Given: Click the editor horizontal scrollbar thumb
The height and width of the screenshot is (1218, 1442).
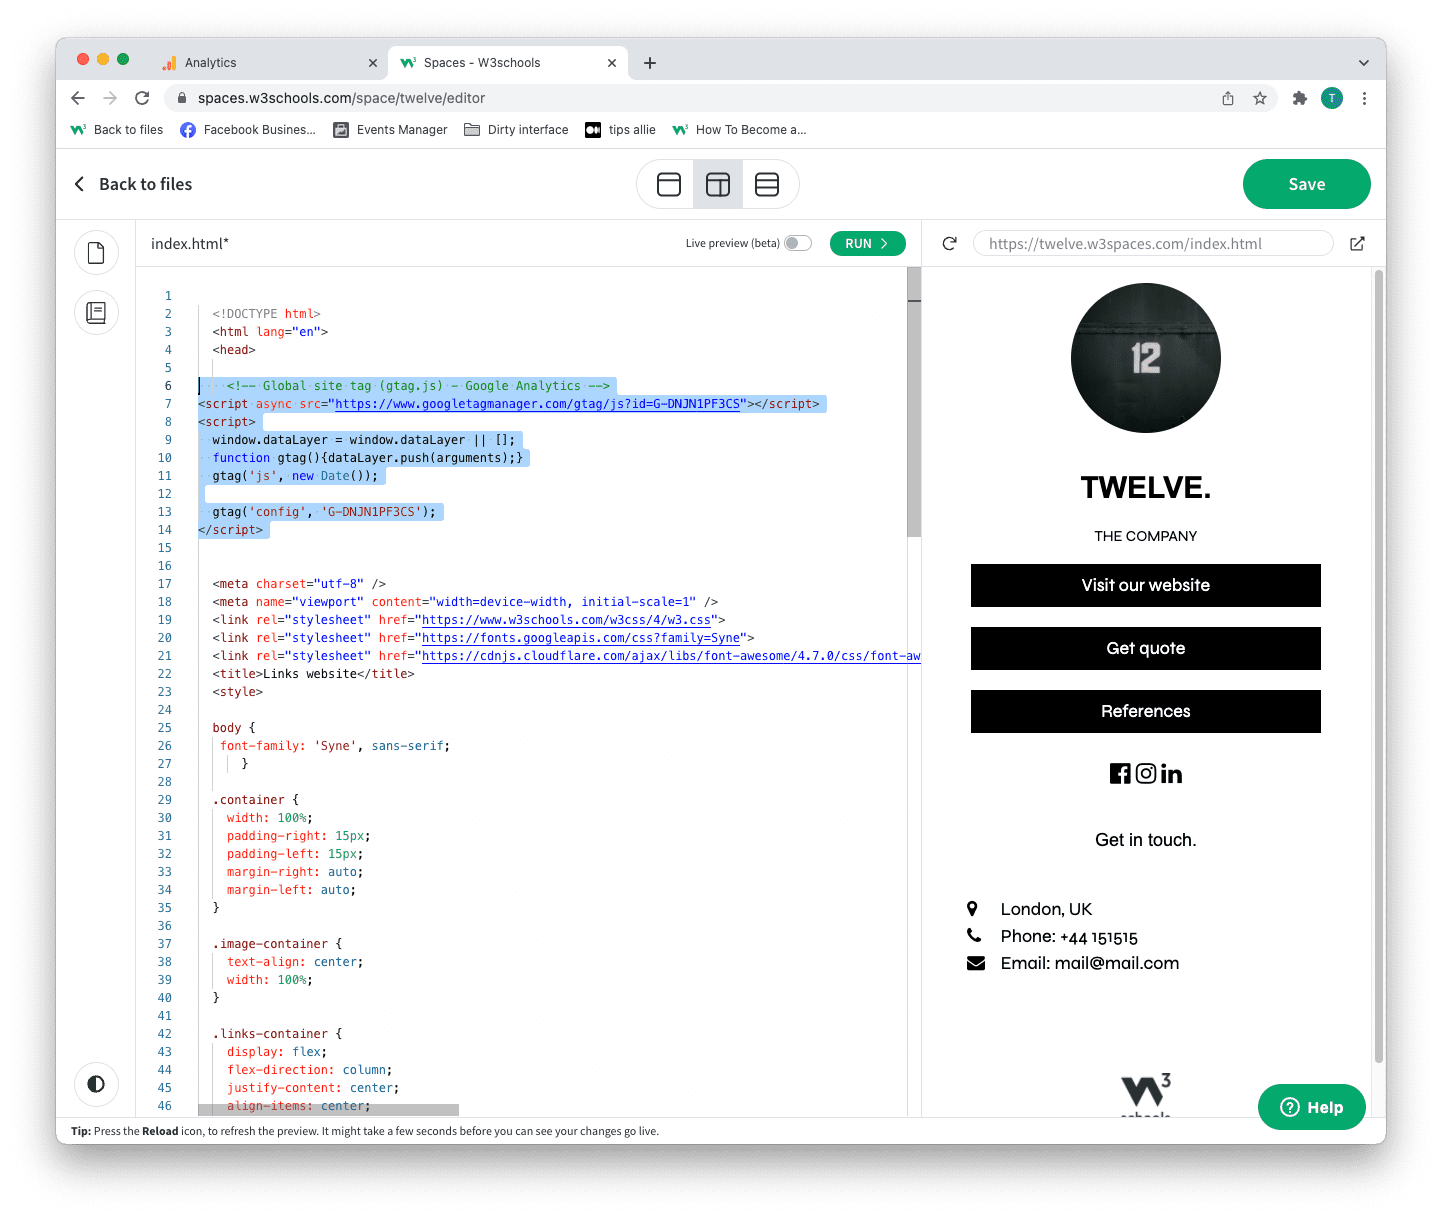Looking at the screenshot, I should [328, 1110].
